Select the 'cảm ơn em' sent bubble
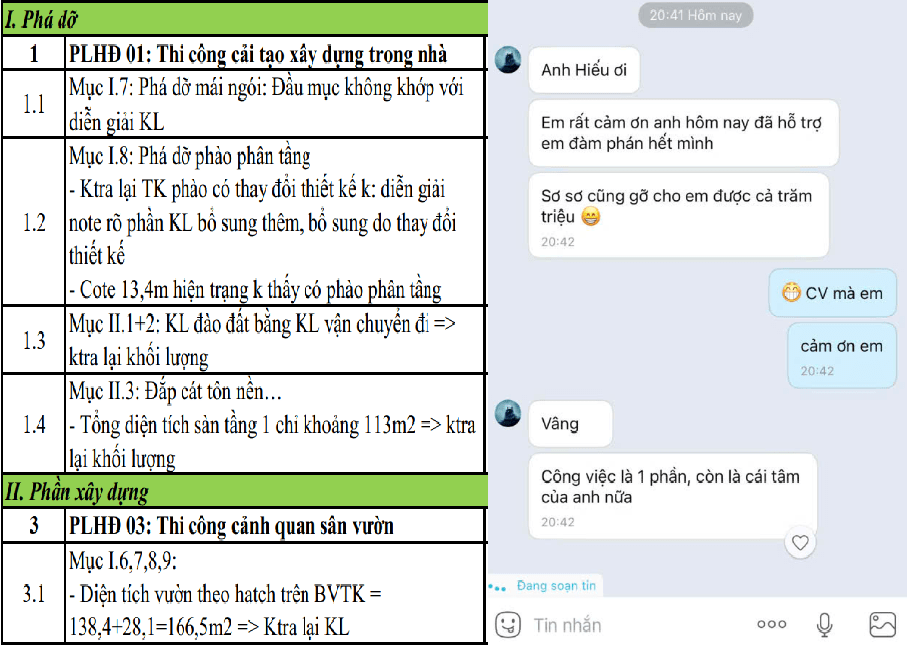The width and height of the screenshot is (907, 645). [842, 355]
